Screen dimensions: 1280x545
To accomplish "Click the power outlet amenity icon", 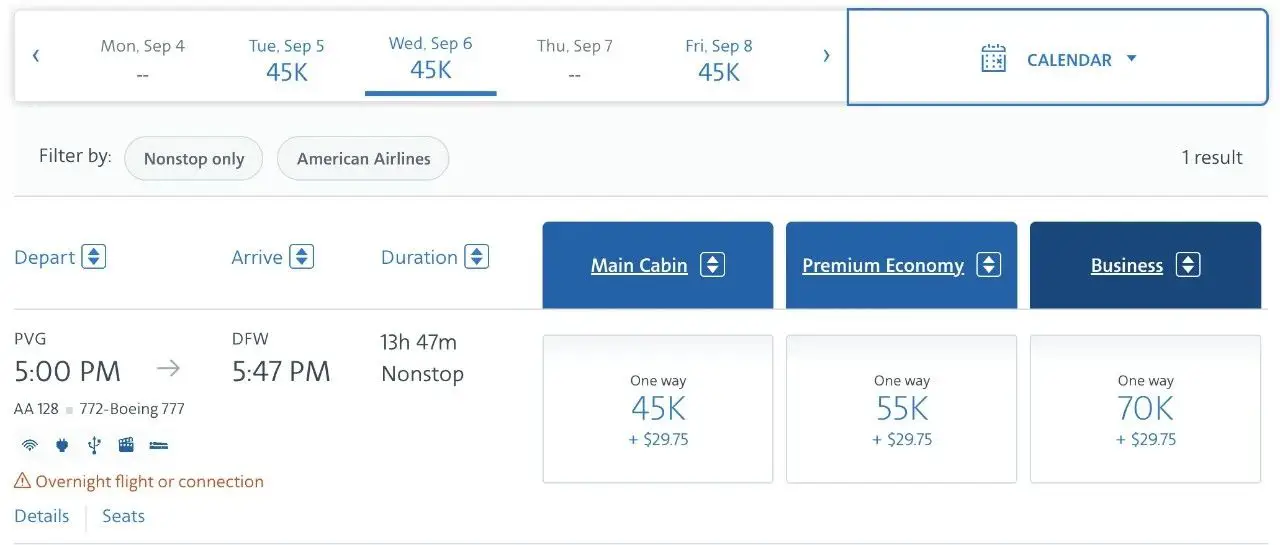I will (62, 445).
